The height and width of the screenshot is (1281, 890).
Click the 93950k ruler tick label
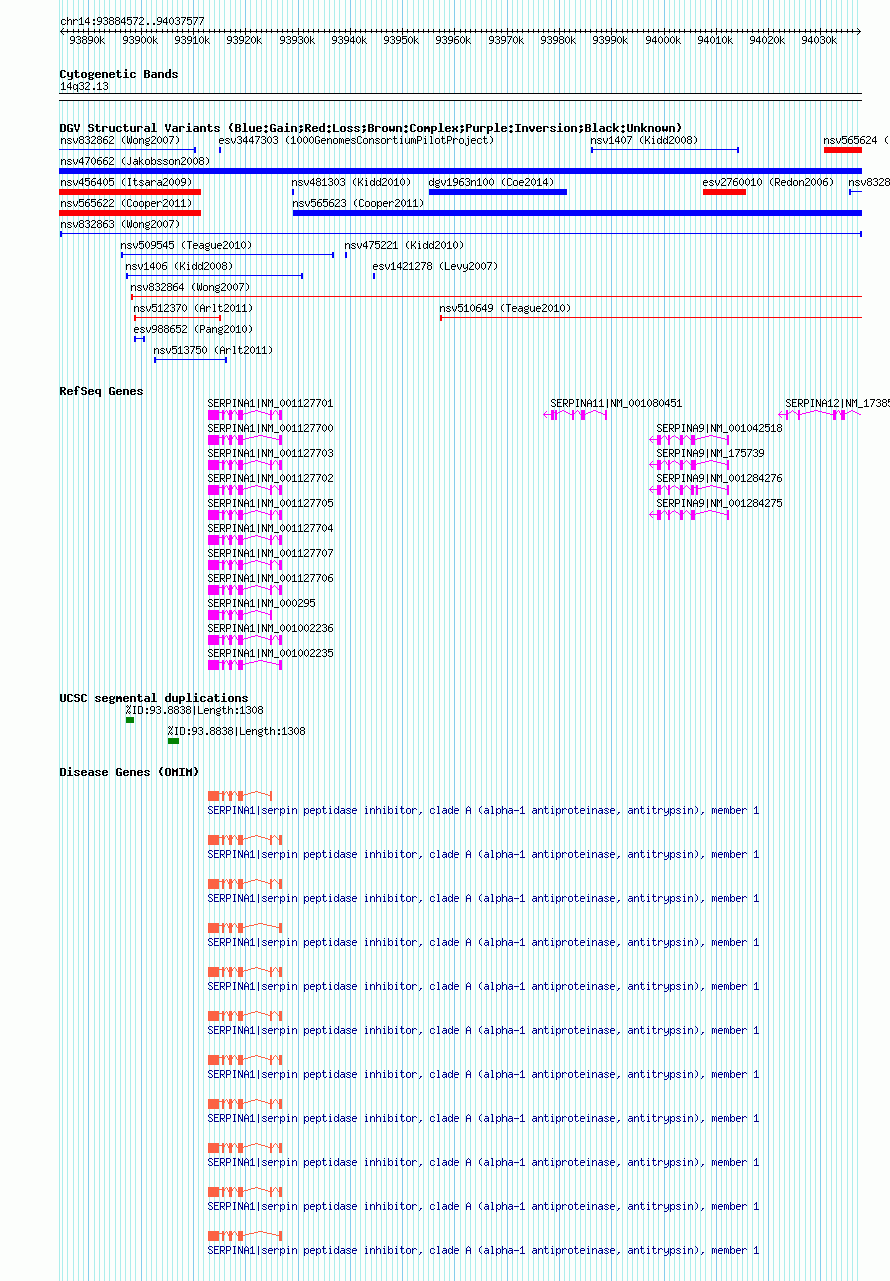[x=401, y=40]
